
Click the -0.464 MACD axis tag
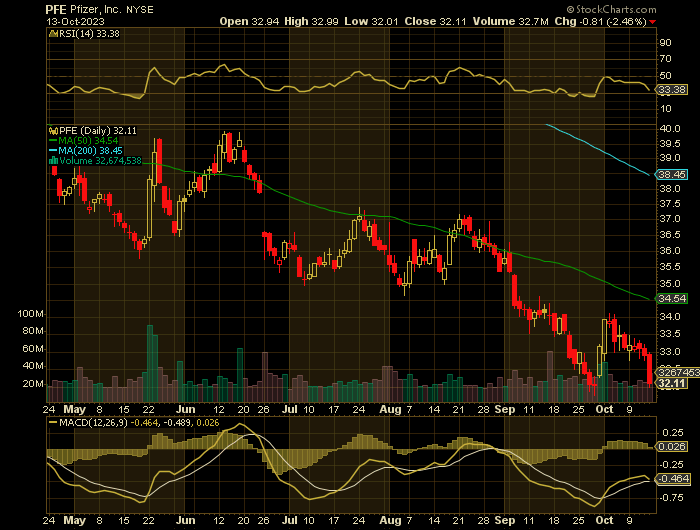(673, 479)
